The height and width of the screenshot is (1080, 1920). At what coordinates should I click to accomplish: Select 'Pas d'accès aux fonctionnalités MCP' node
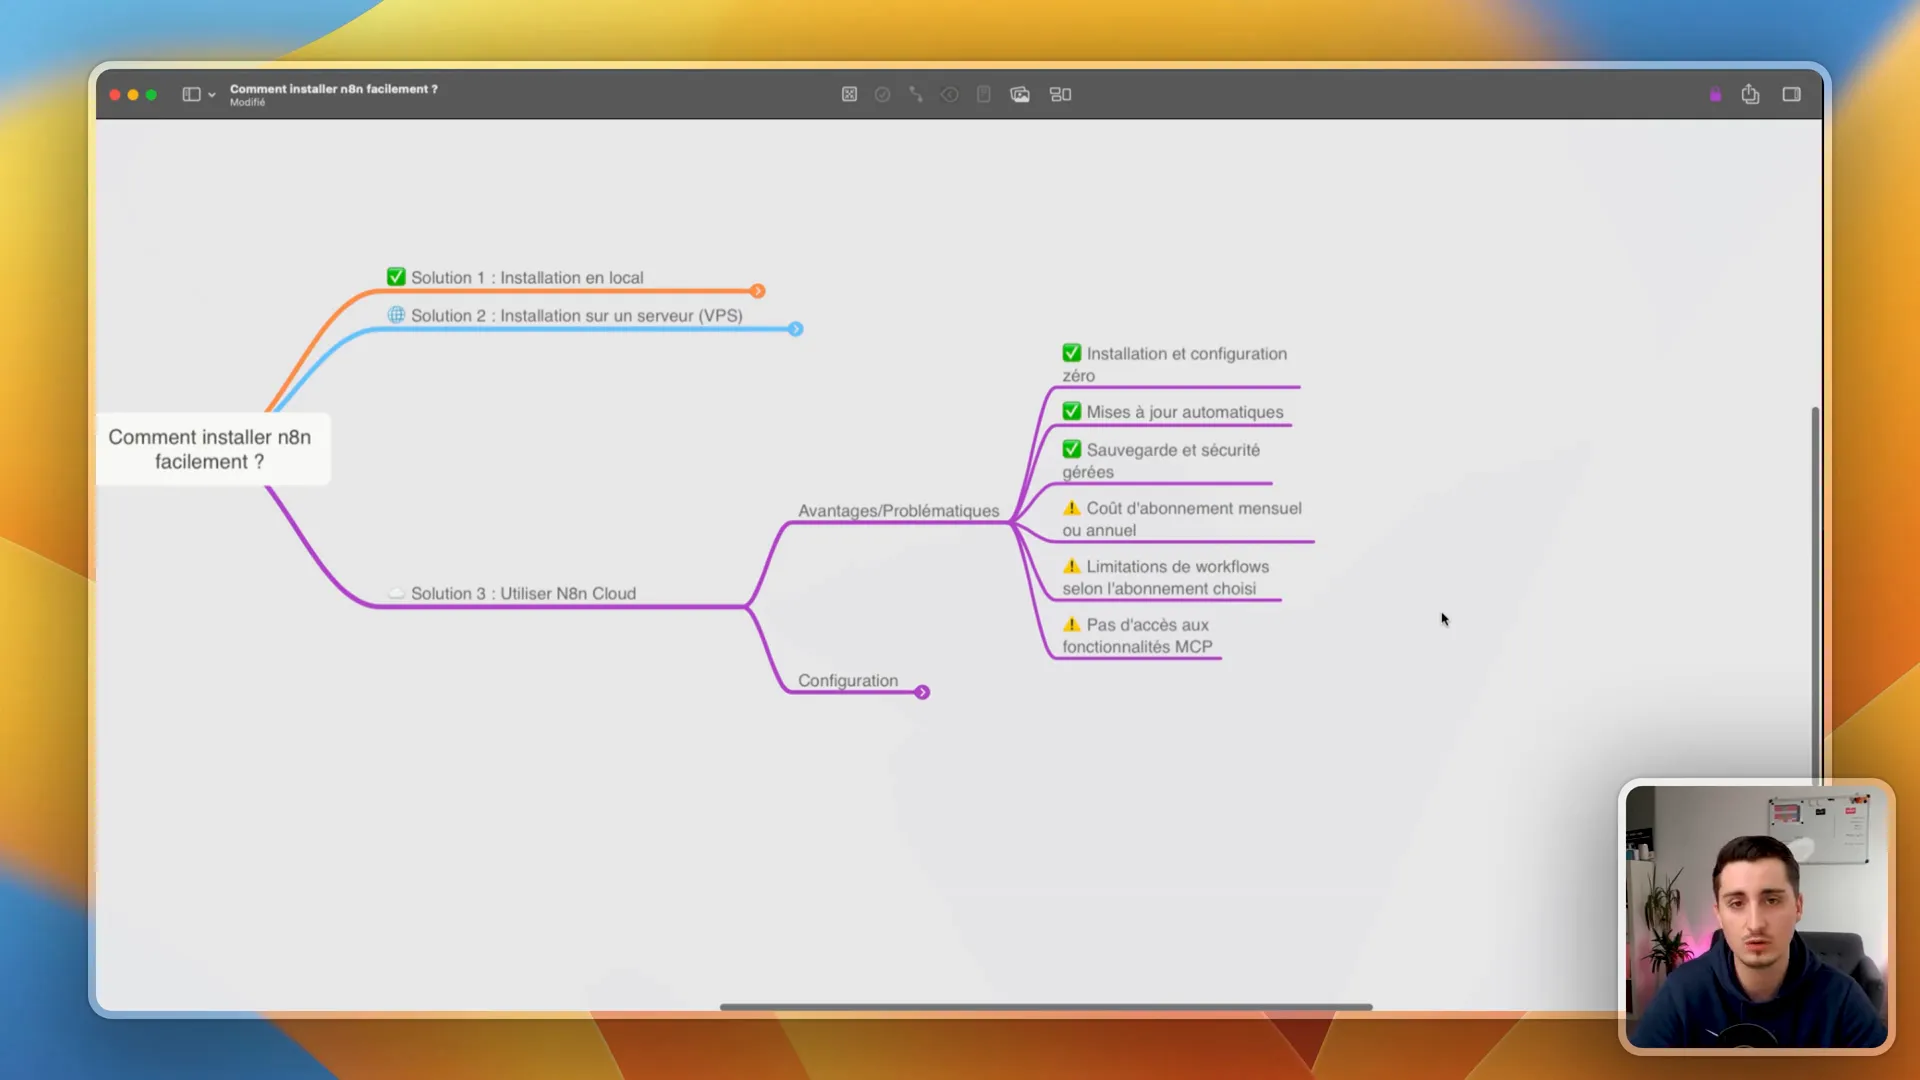(x=1138, y=635)
